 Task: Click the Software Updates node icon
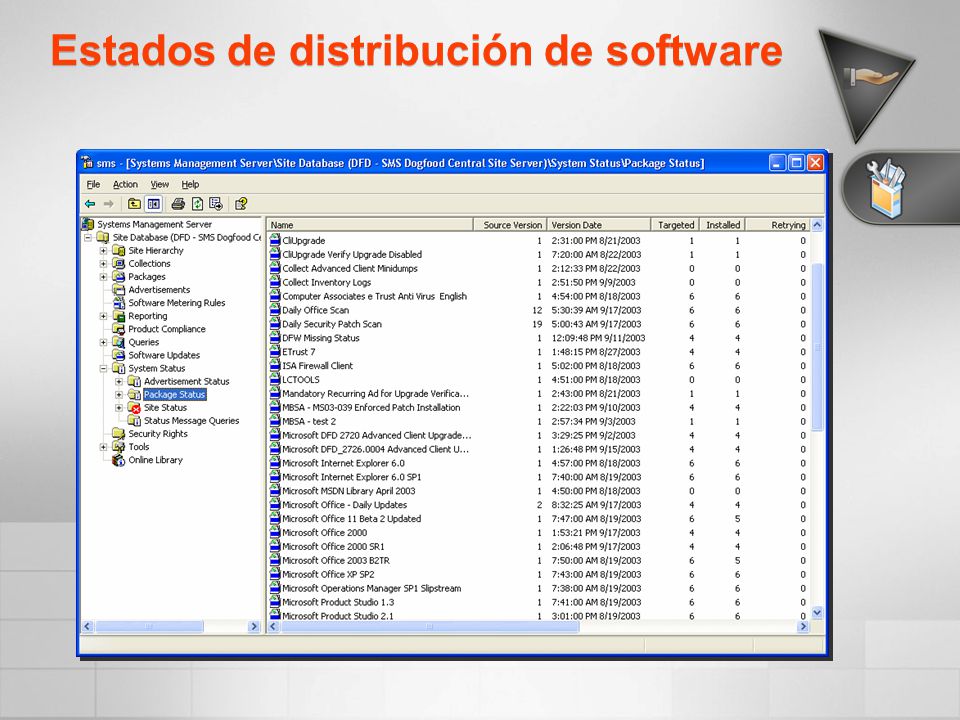click(119, 355)
